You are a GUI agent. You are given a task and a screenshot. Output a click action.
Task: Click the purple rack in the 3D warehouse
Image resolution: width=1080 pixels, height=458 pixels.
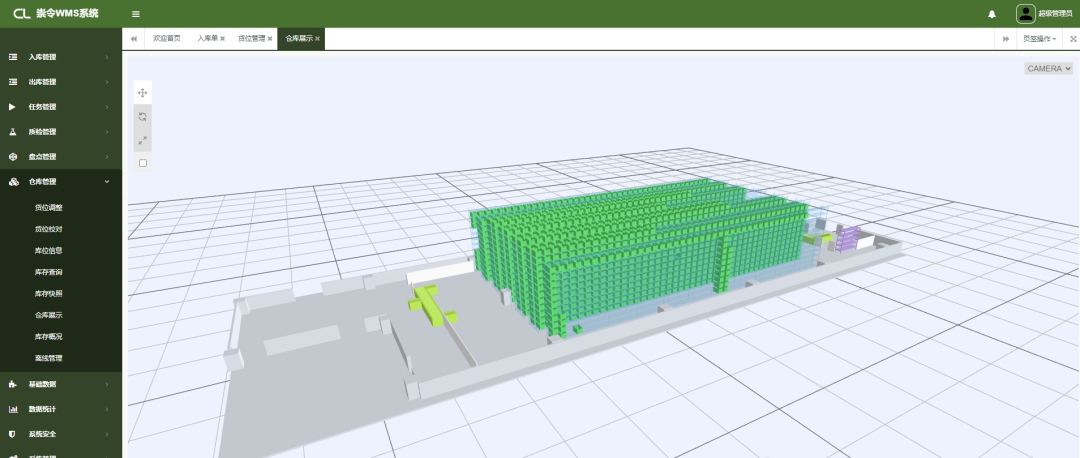click(x=848, y=238)
